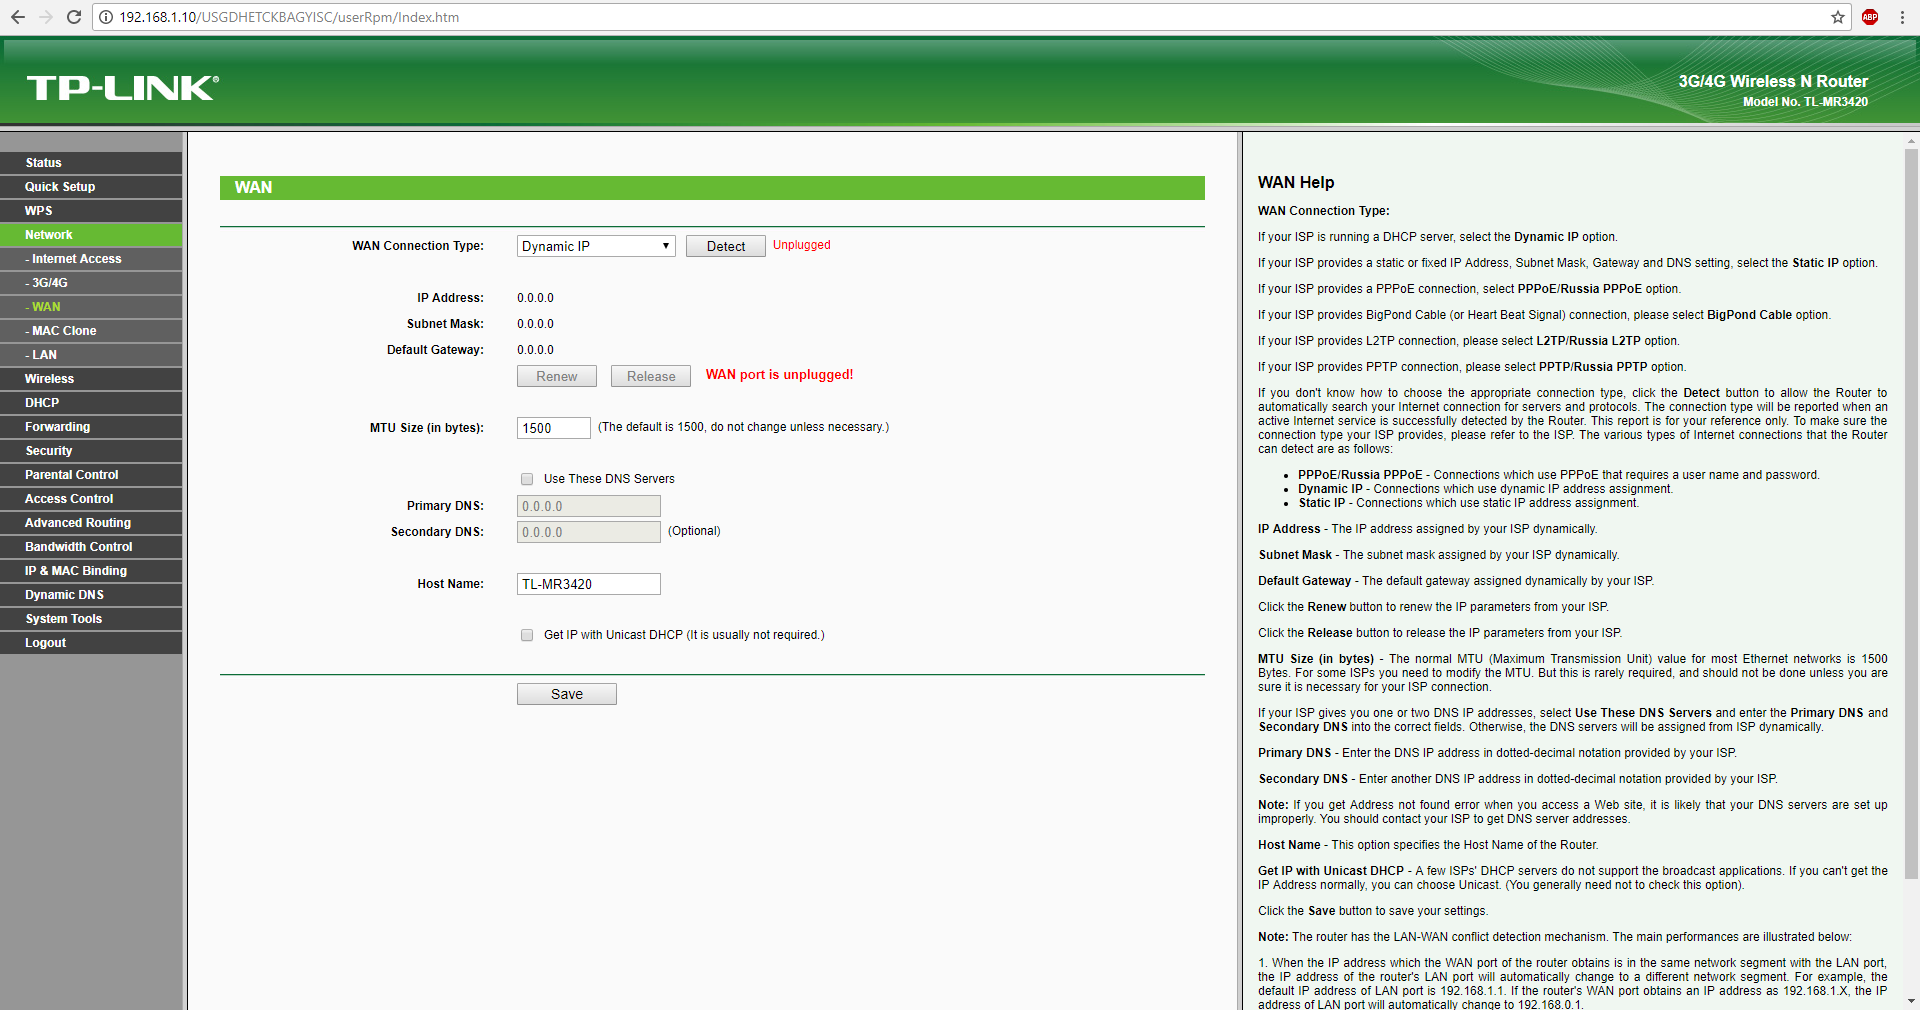The height and width of the screenshot is (1010, 1920).
Task: View site information icon in address bar
Action: pos(106,17)
